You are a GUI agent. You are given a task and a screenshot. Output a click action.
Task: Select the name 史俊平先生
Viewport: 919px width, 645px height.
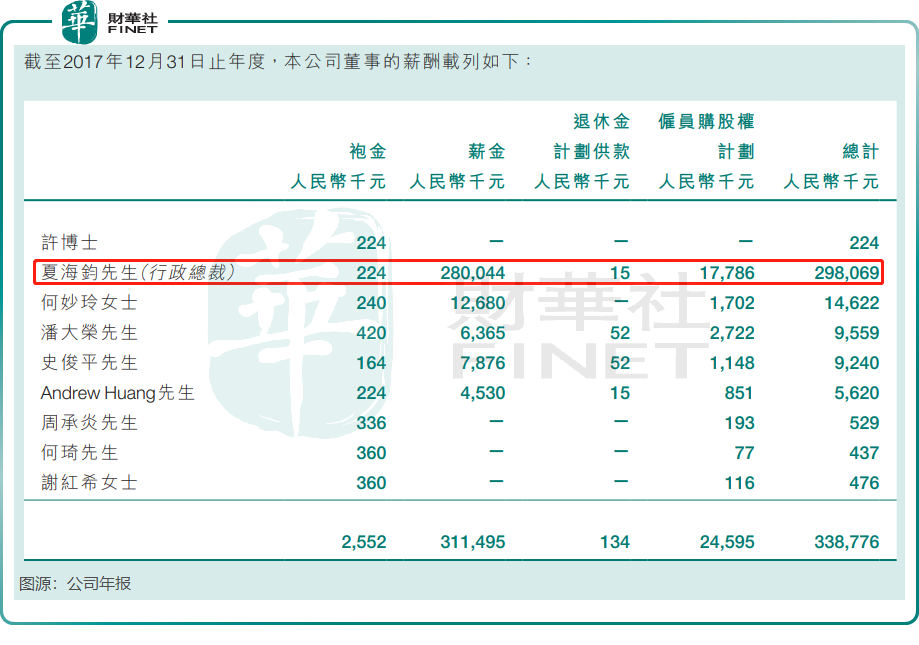pyautogui.click(x=89, y=363)
